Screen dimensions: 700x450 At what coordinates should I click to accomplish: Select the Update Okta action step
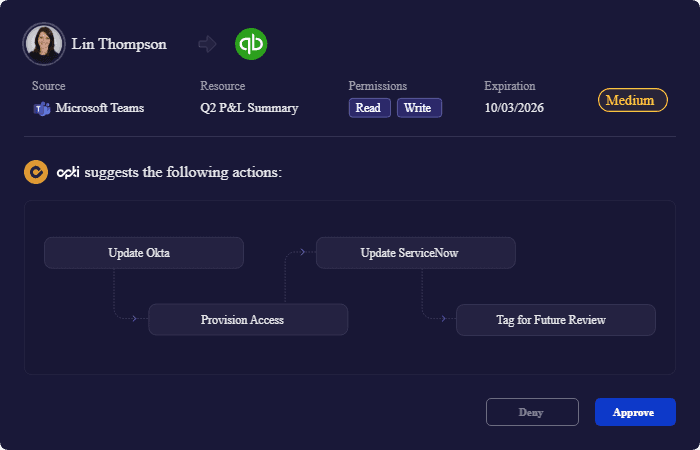tap(144, 253)
